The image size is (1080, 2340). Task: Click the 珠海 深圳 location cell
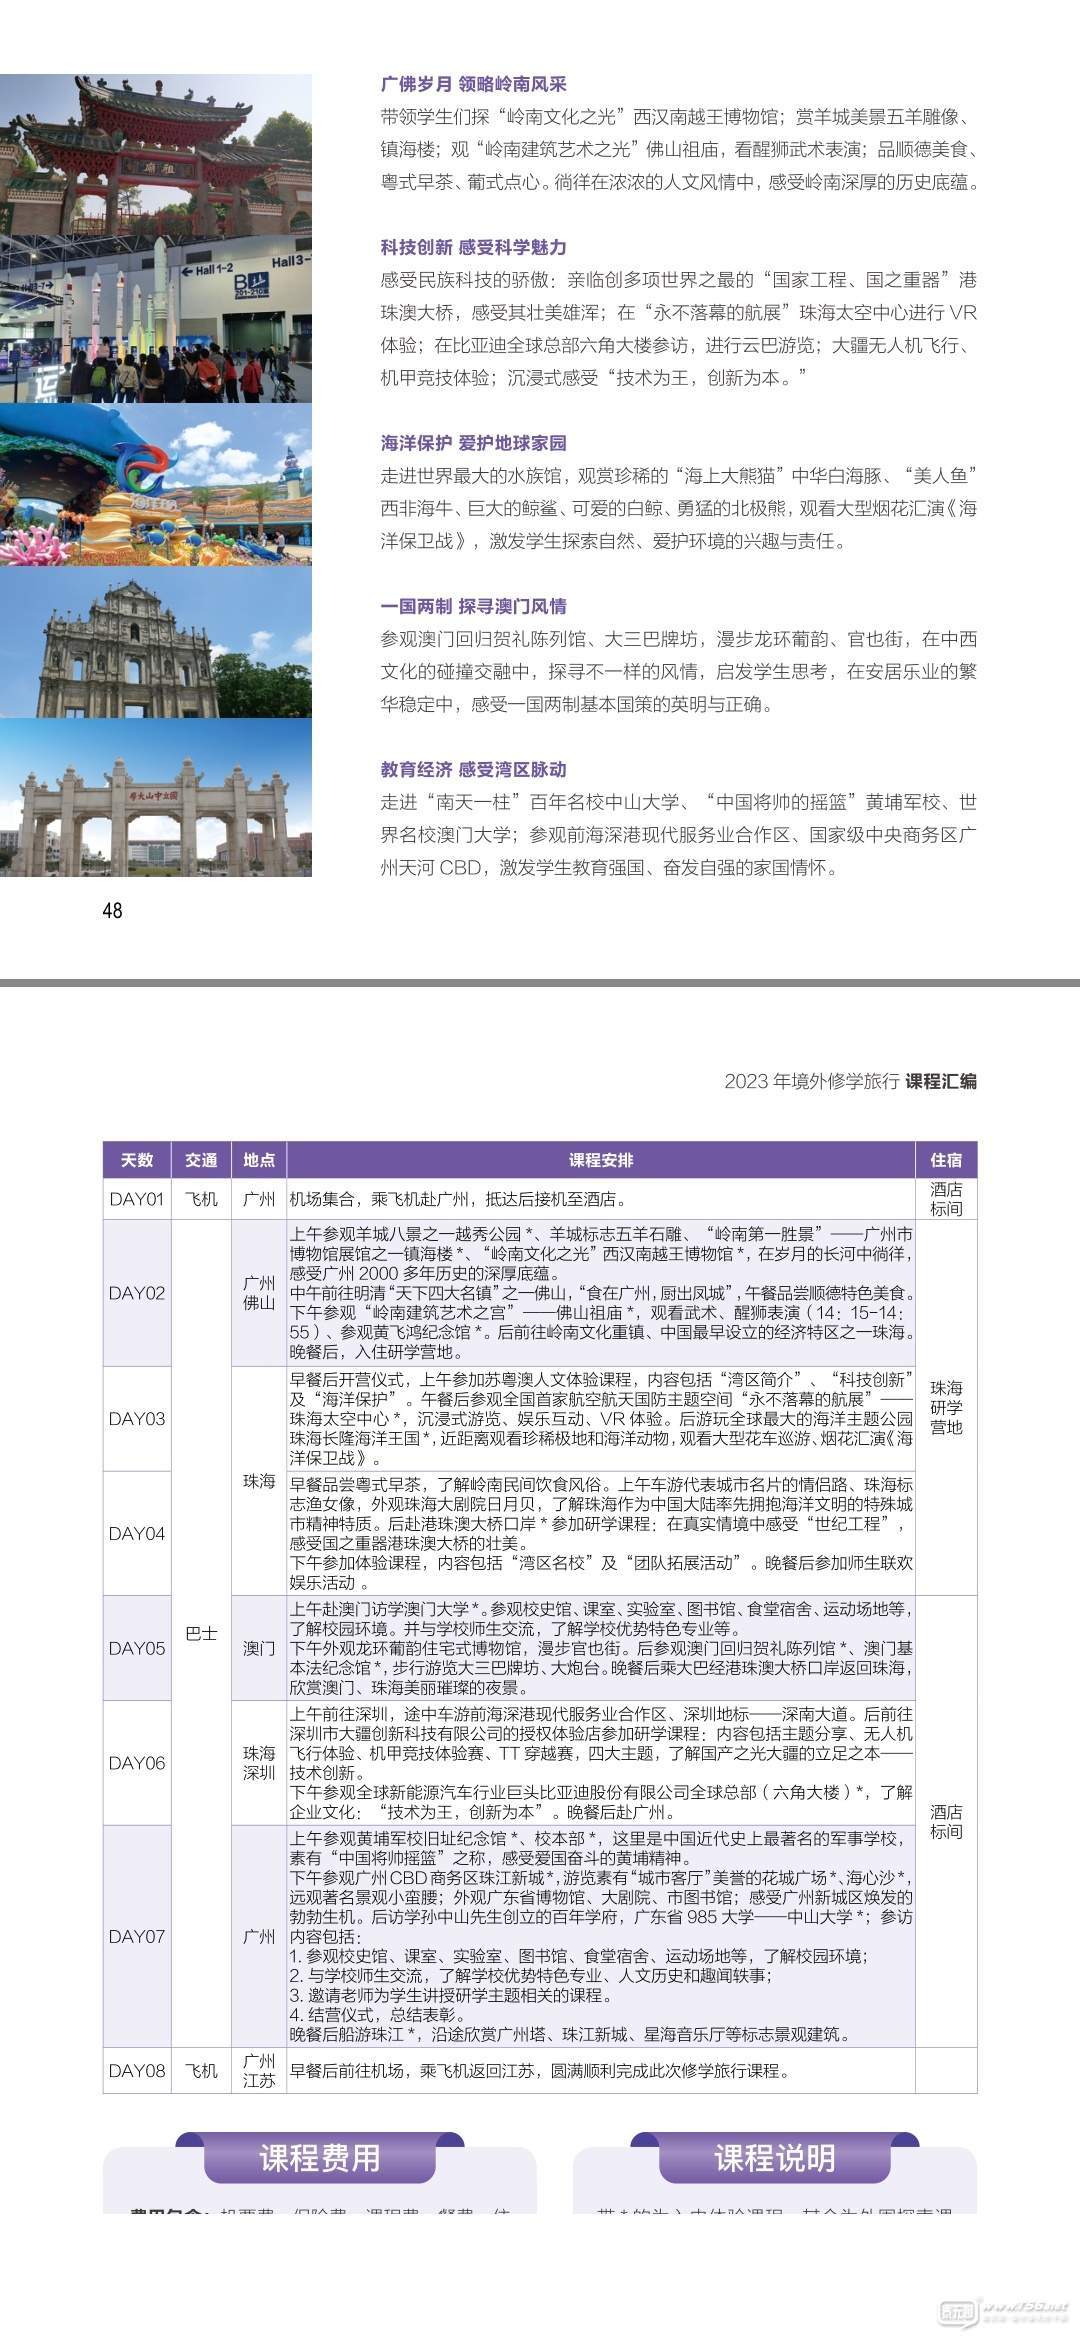pos(259,1763)
